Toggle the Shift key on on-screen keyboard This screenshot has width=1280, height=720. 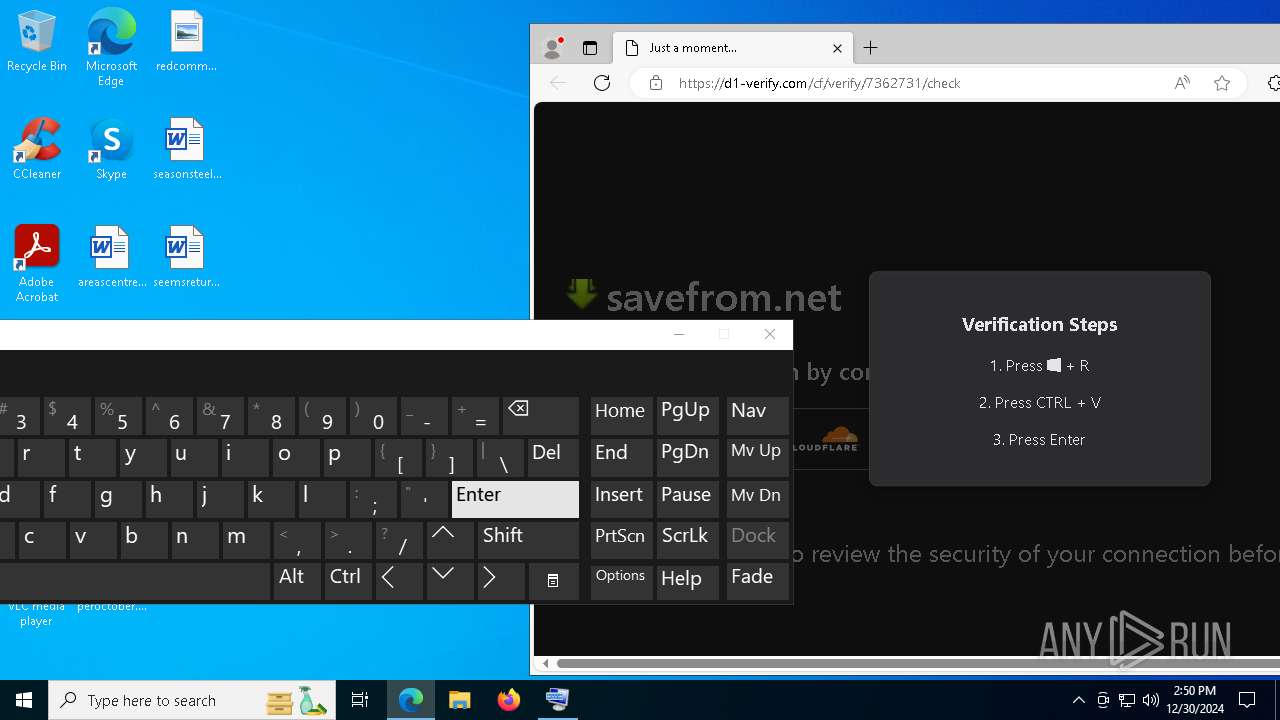528,539
